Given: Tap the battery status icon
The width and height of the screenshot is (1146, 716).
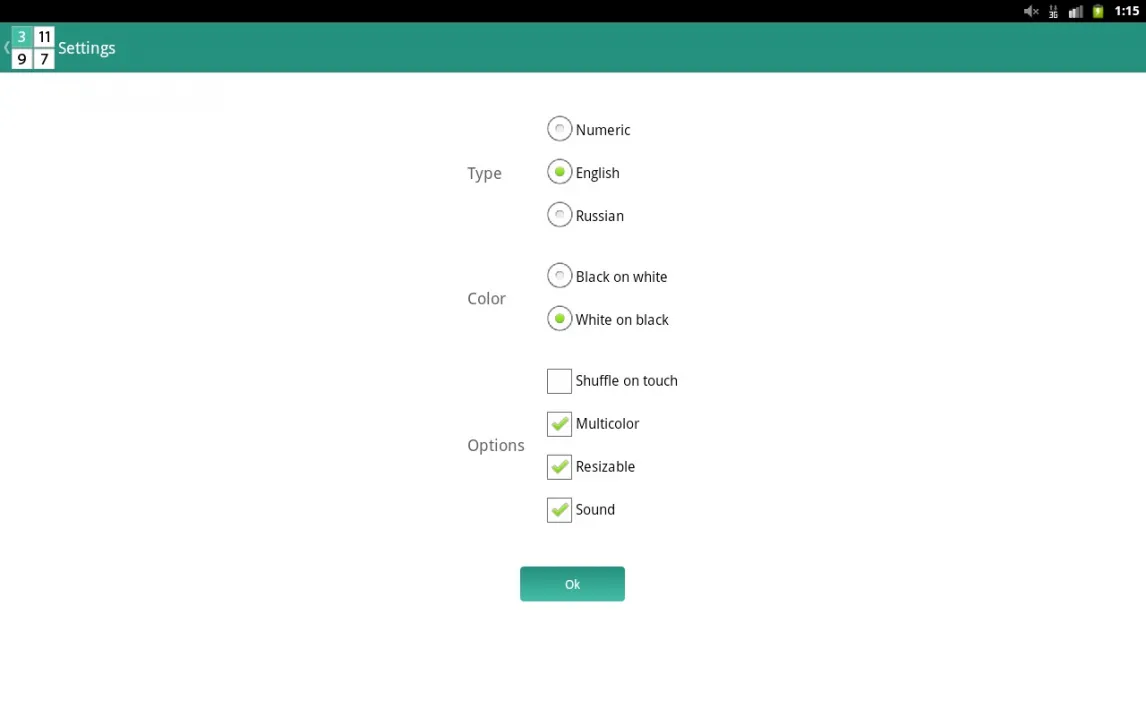Looking at the screenshot, I should click(x=1098, y=12).
